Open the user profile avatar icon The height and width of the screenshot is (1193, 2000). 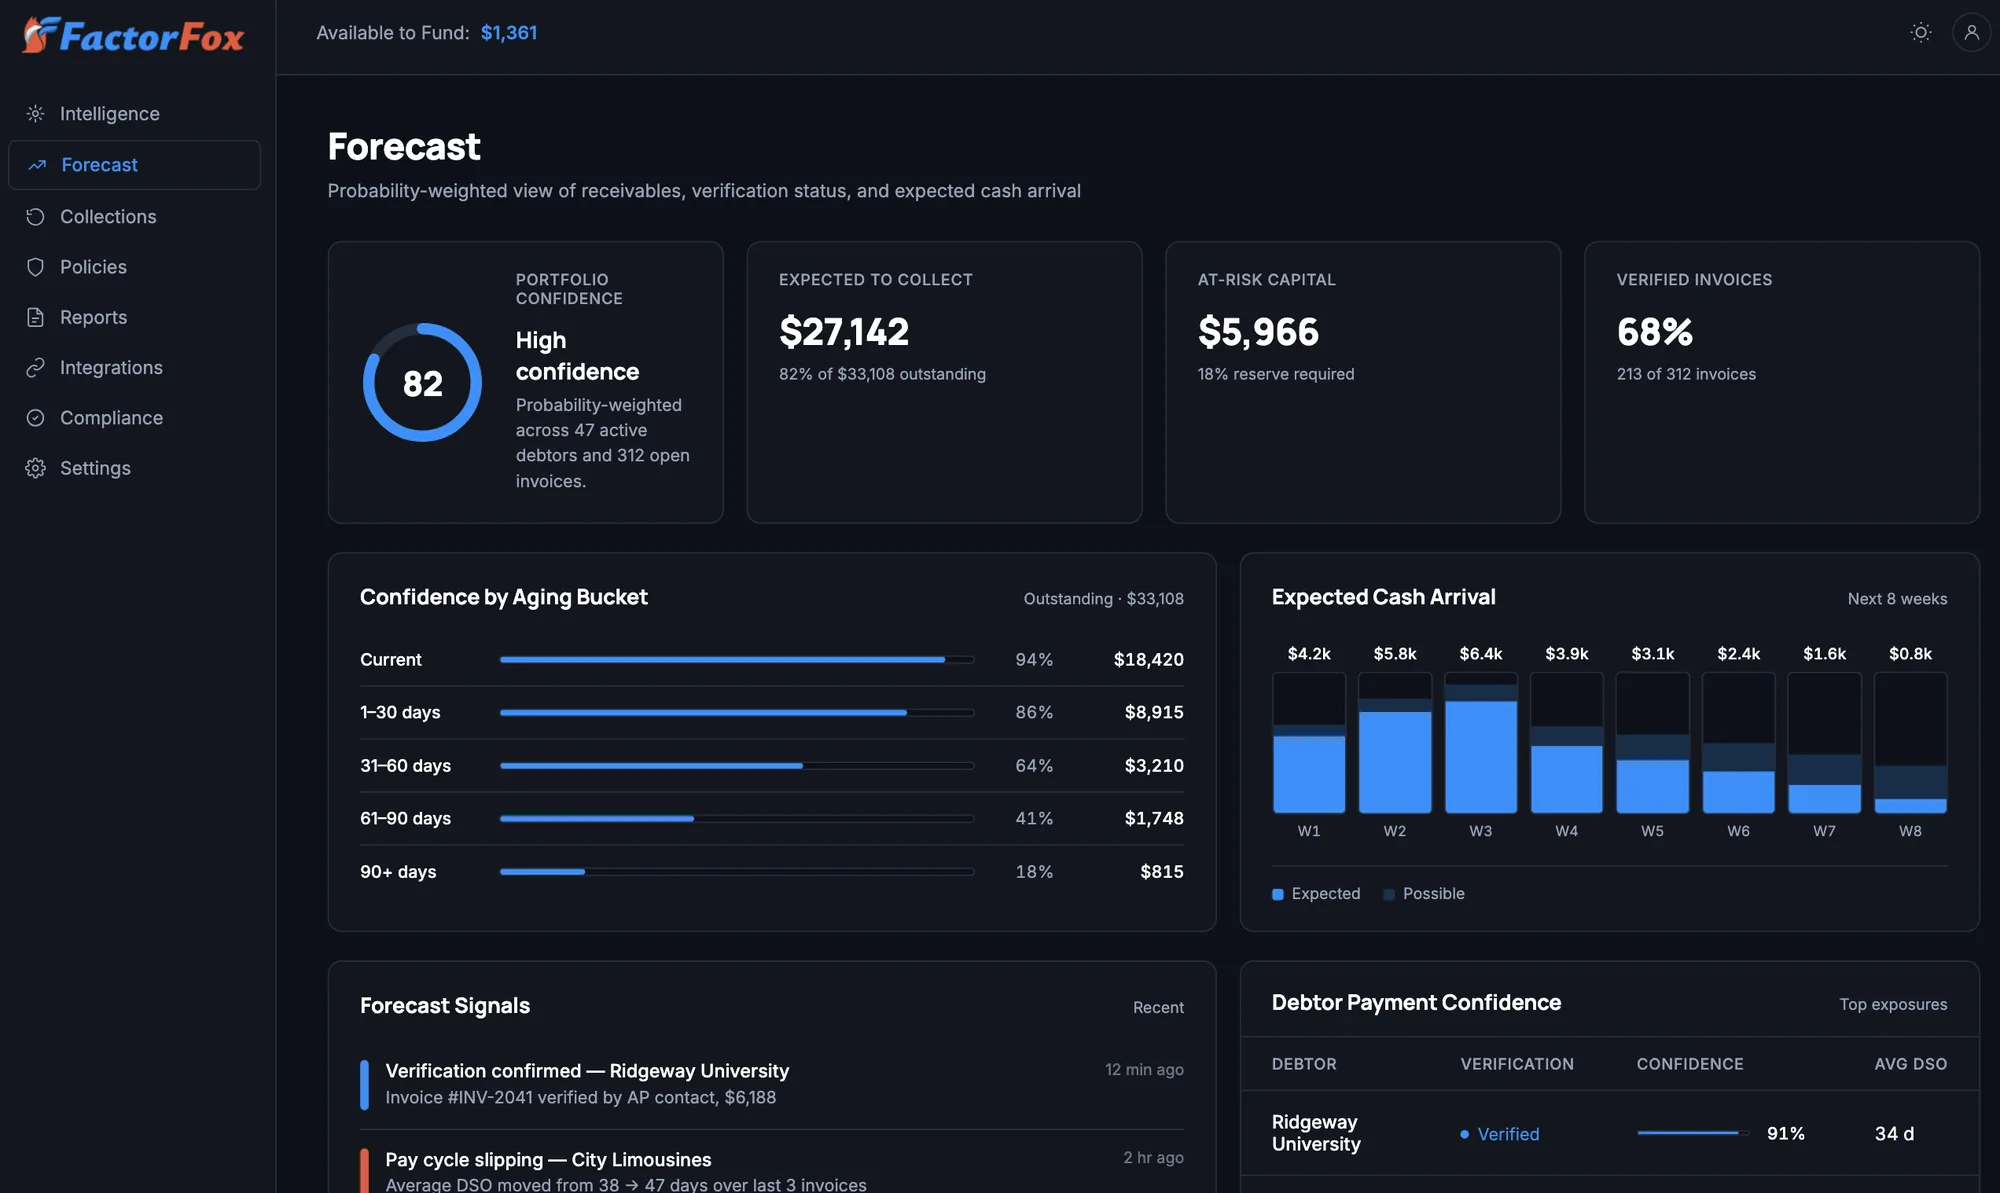pyautogui.click(x=1971, y=33)
